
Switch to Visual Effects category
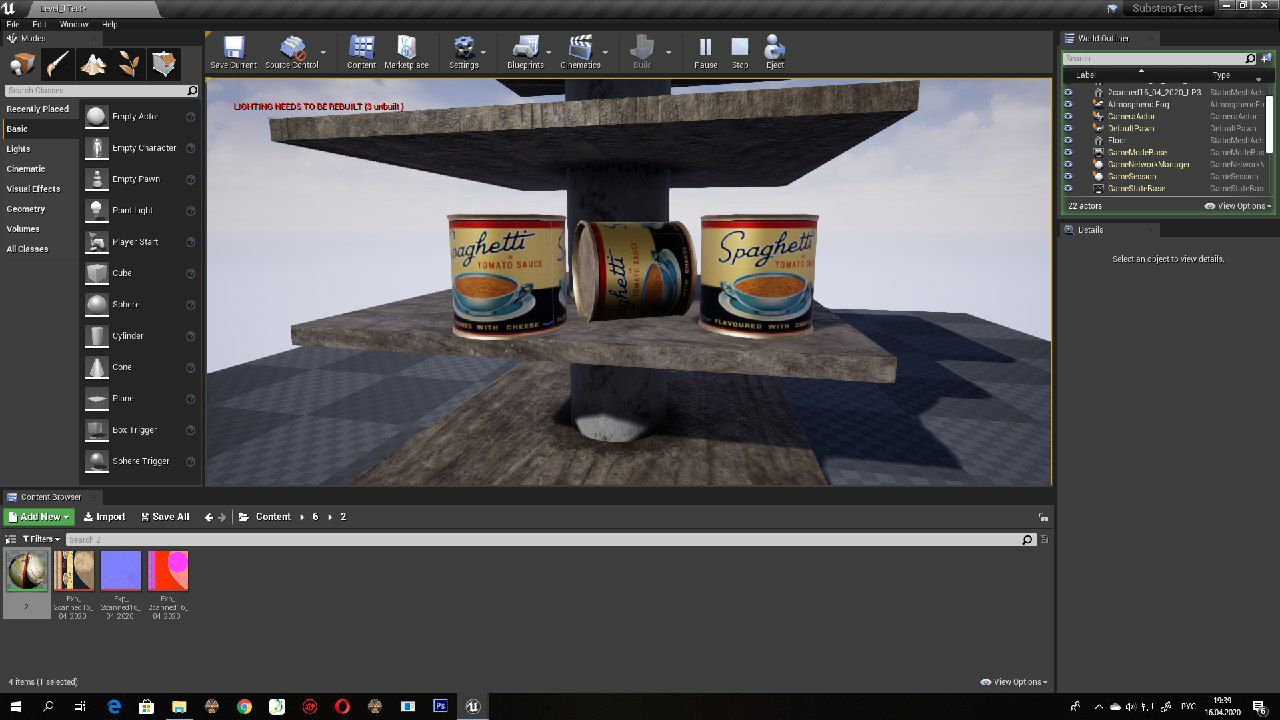40,189
